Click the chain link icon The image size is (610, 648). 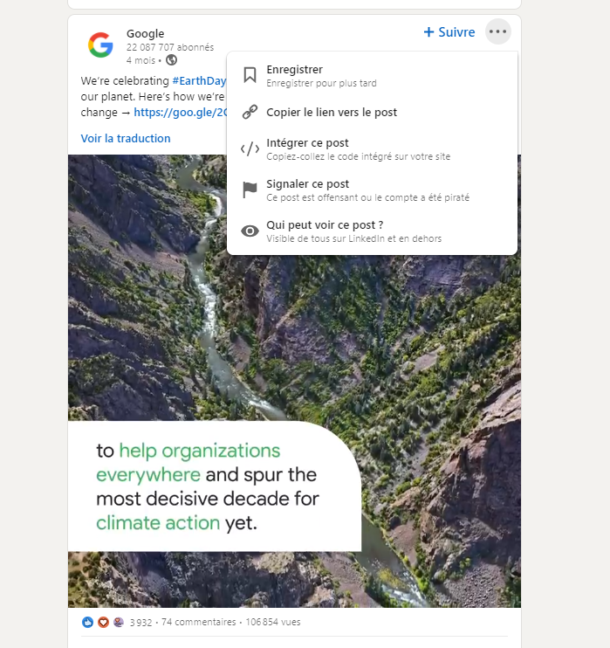[x=250, y=112]
